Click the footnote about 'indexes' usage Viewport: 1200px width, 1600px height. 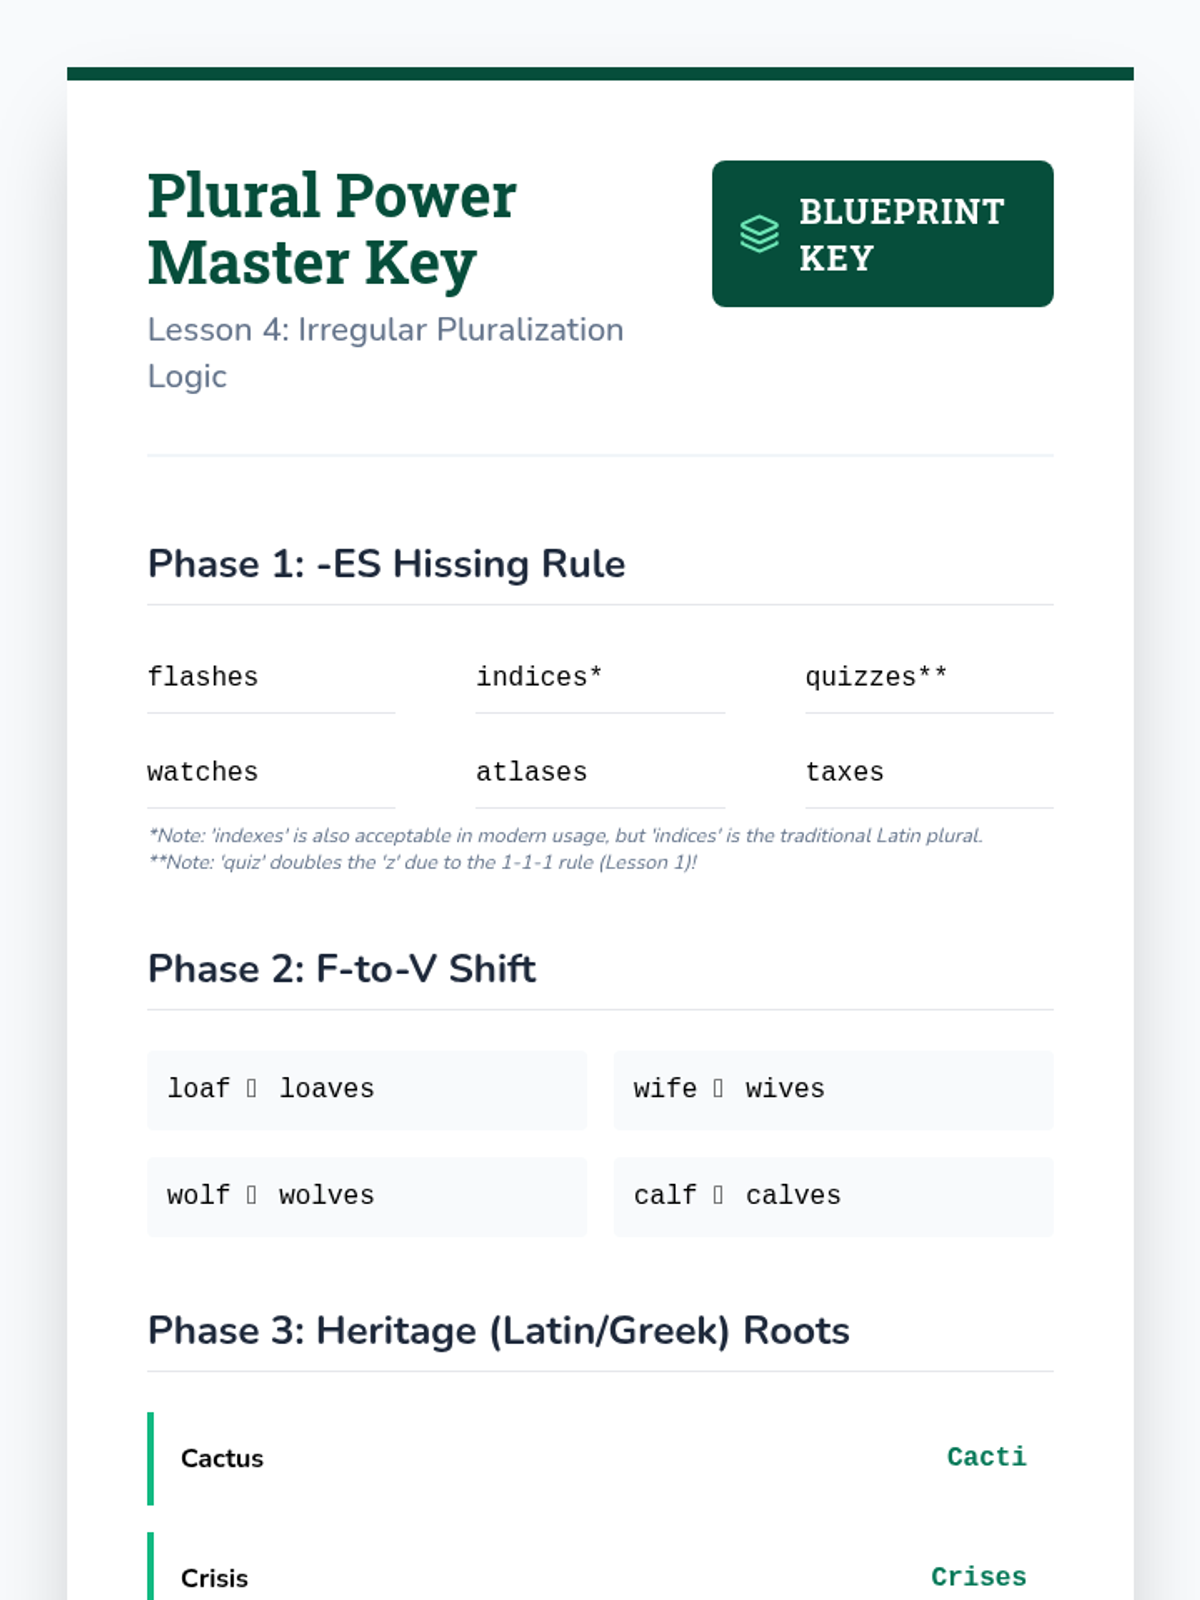coord(565,836)
